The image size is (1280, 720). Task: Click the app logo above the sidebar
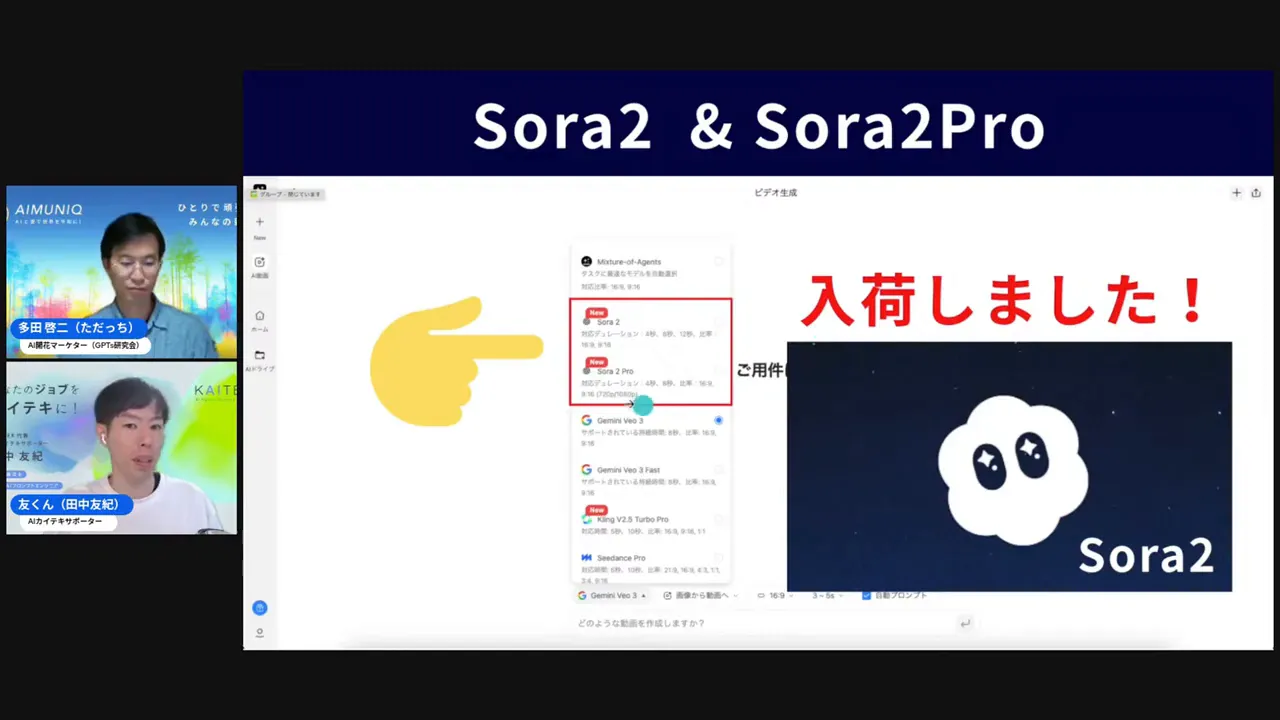click(x=260, y=188)
